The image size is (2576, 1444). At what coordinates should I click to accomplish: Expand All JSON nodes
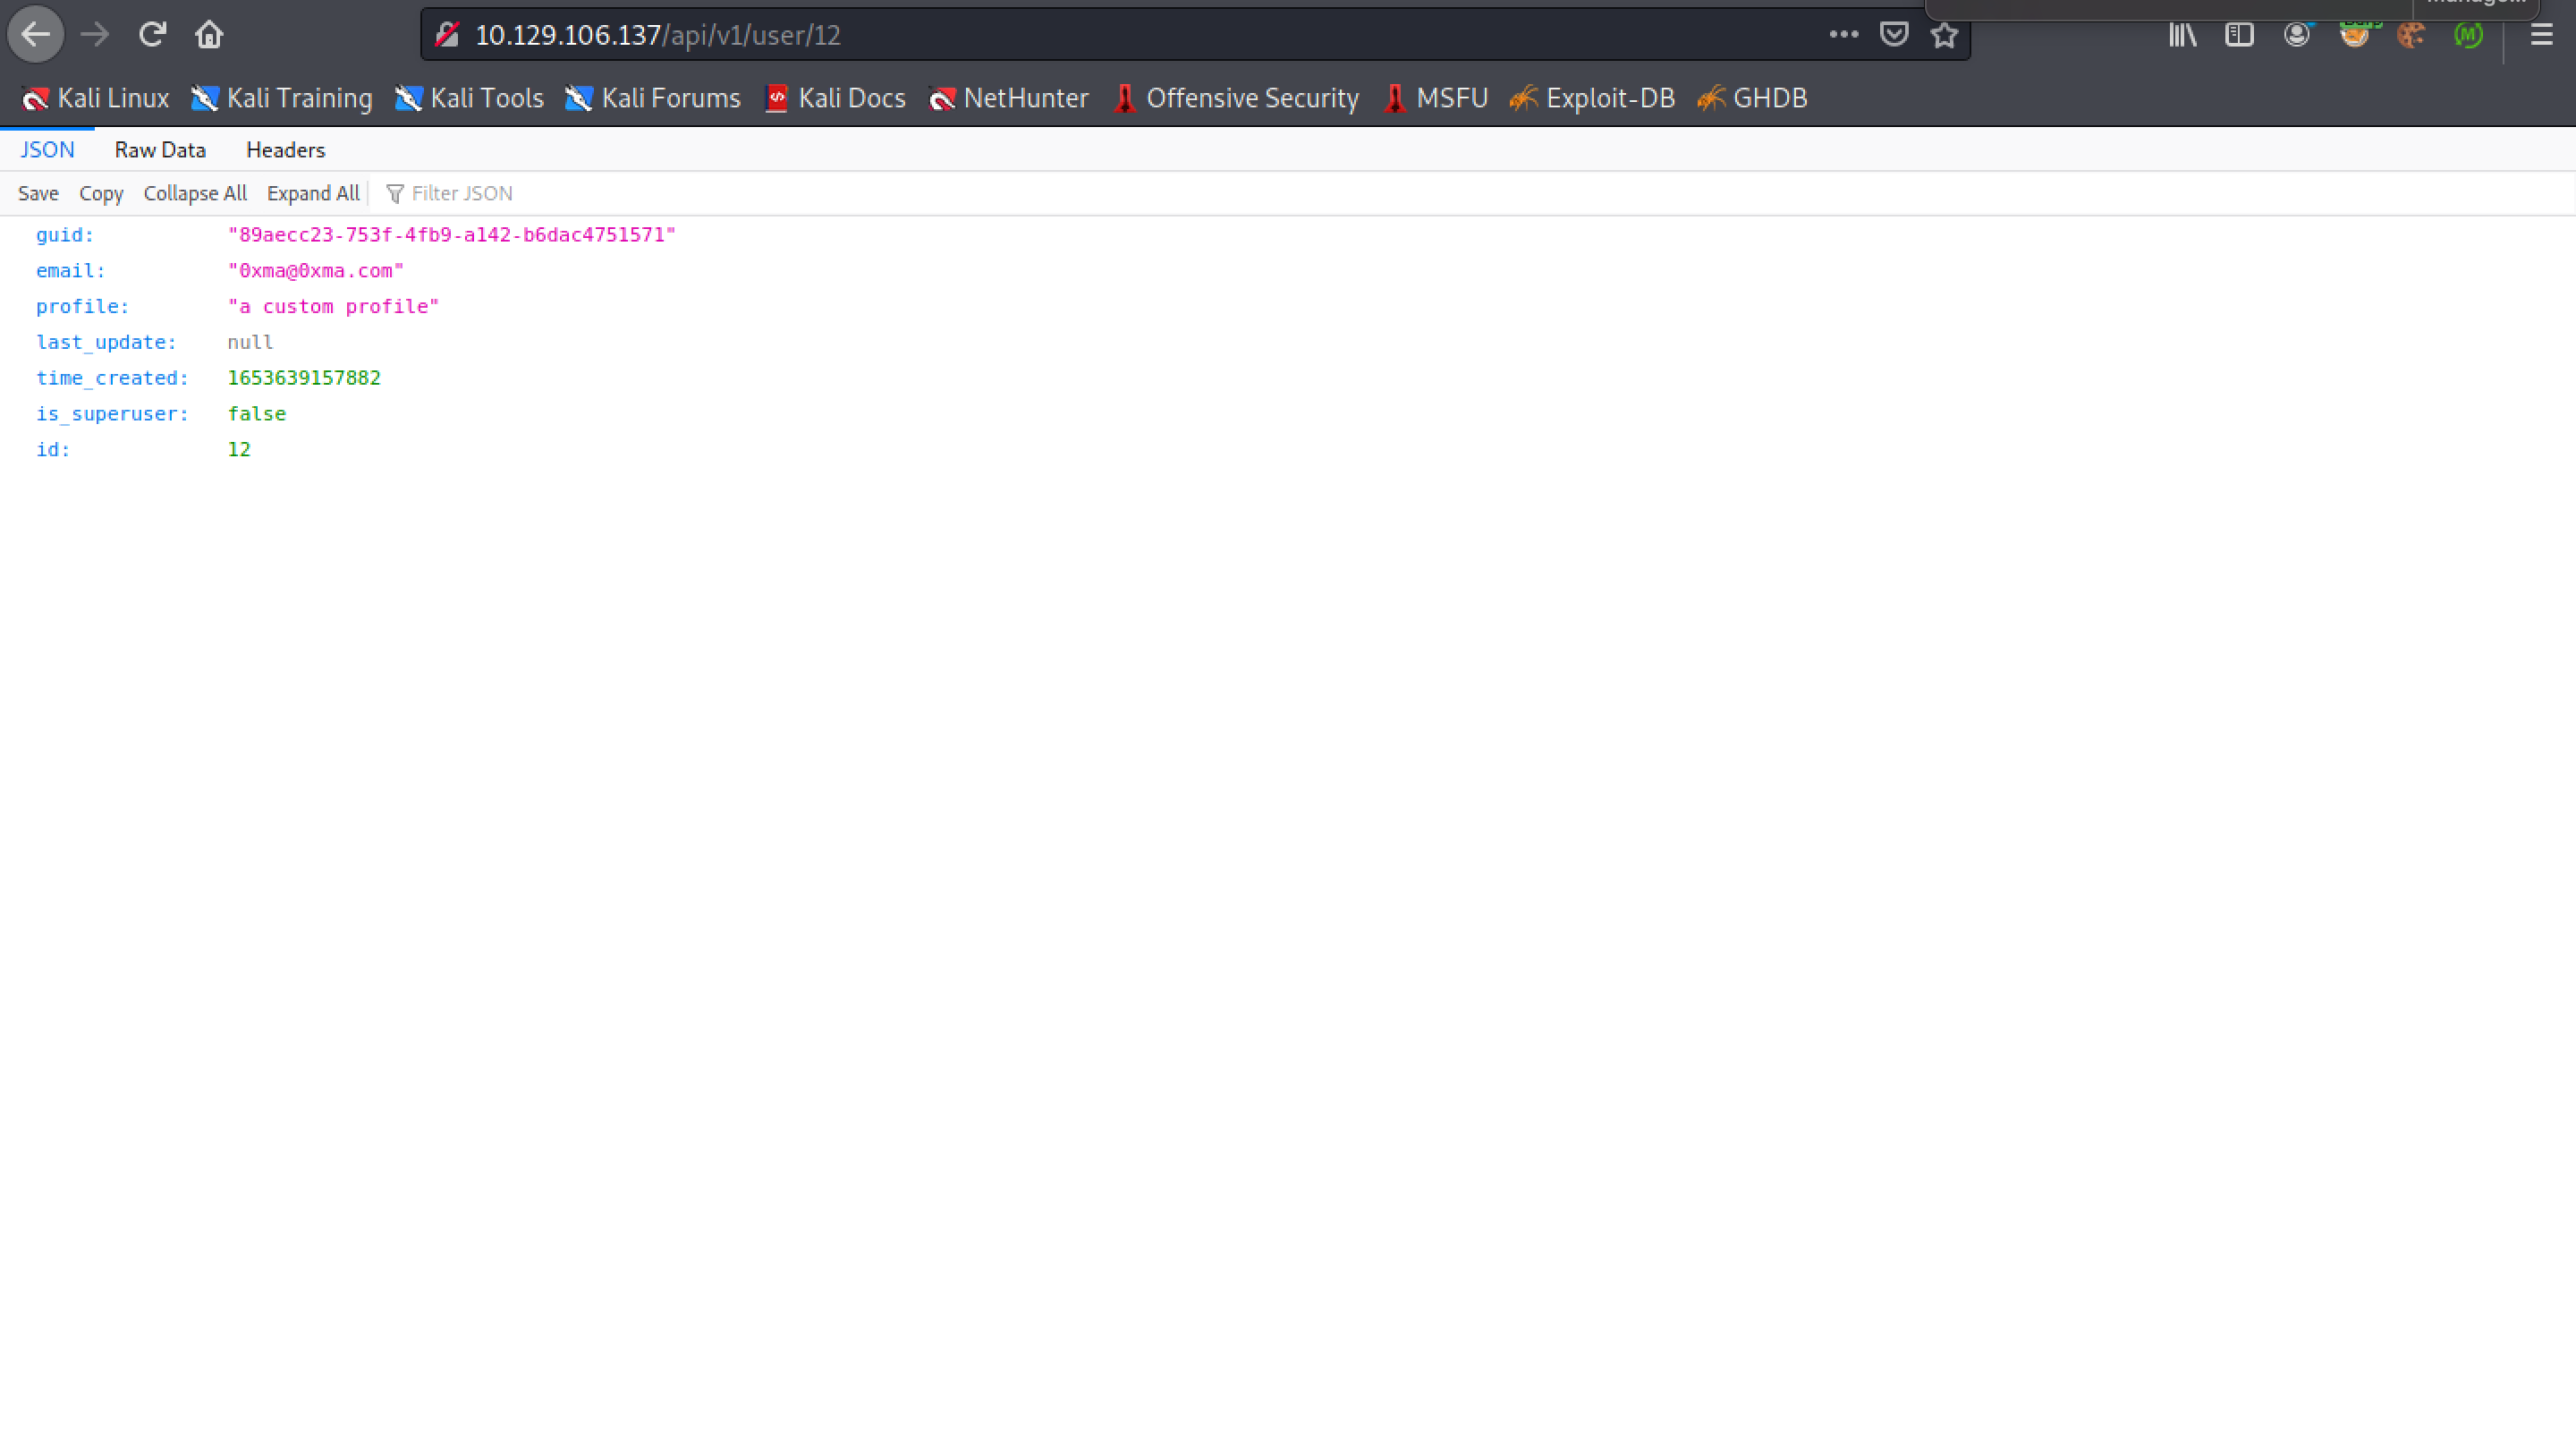click(x=313, y=194)
